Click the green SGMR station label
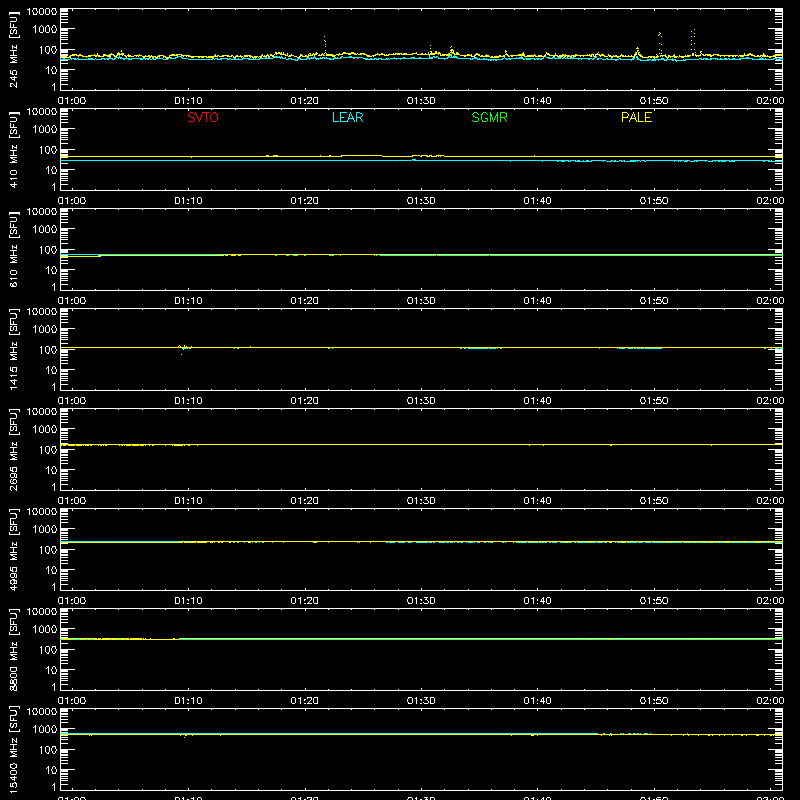 [x=489, y=117]
